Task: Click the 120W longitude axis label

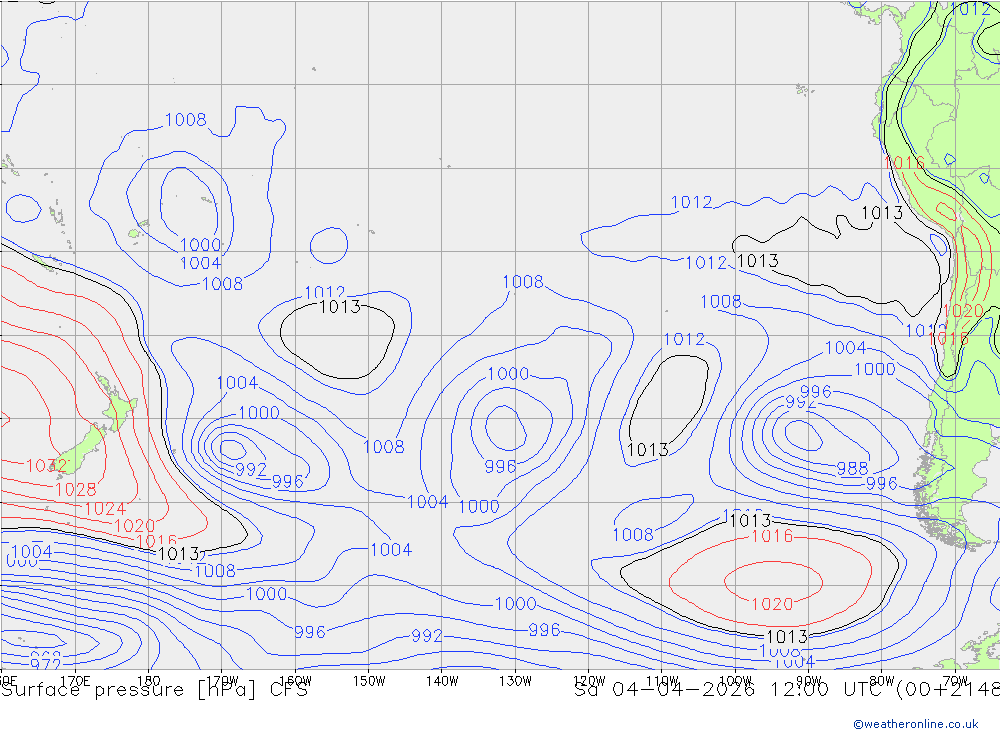Action: click(x=589, y=681)
